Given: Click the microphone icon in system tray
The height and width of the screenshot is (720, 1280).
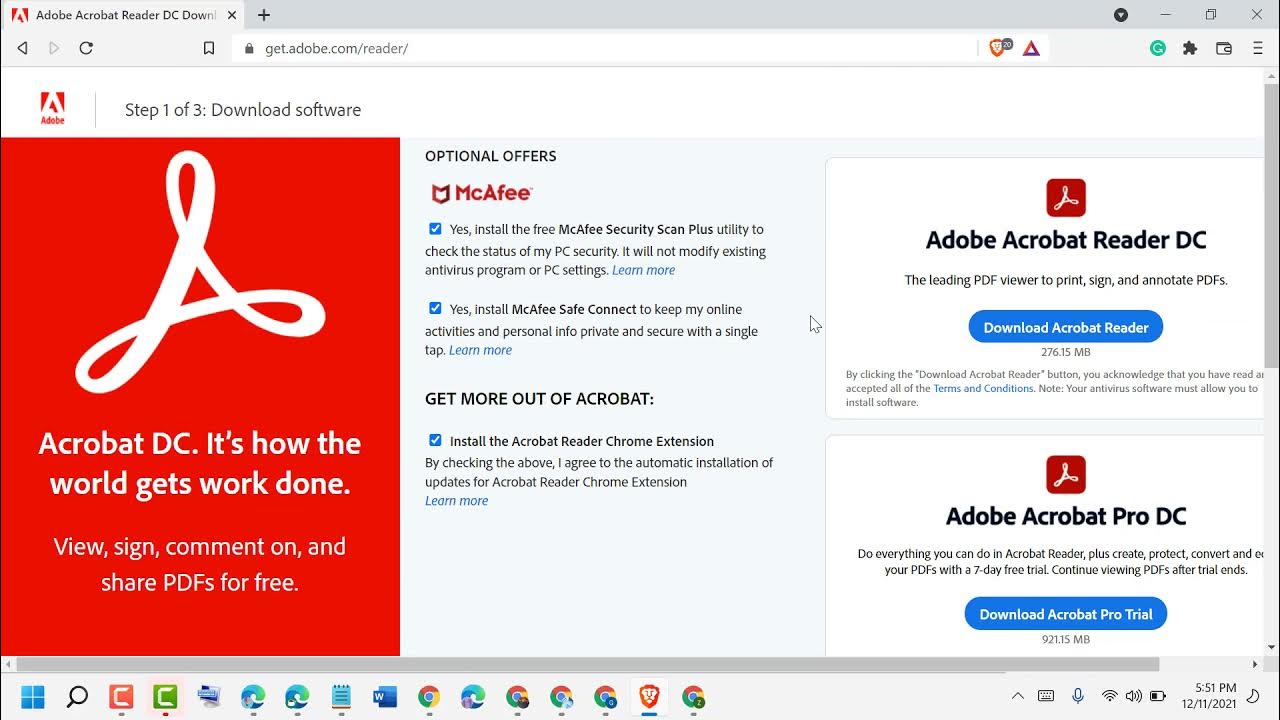Looking at the screenshot, I should click(x=1078, y=696).
